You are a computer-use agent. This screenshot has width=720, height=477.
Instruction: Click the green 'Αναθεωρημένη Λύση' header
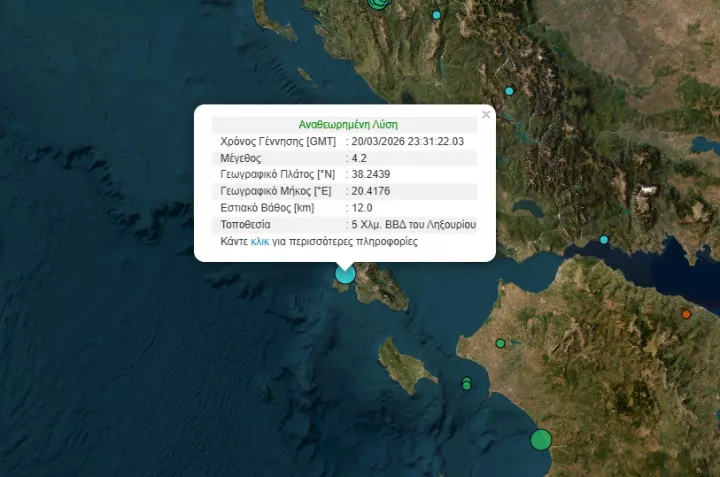(x=348, y=125)
